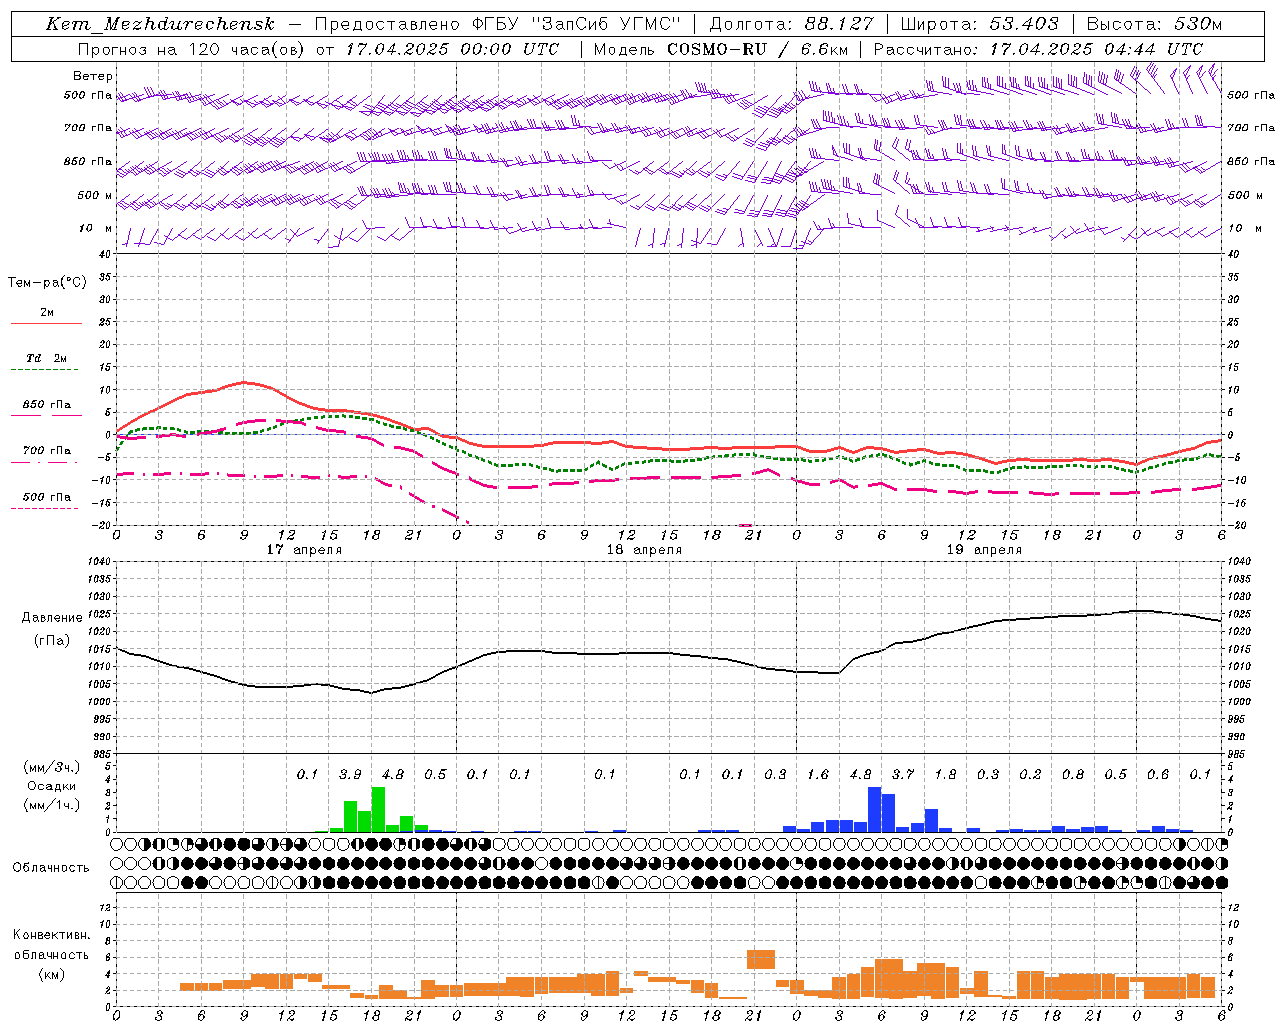Viewport: 1280px width, 1024px height.
Task: Click the 'Долгота: 88.127' longitude value
Action: click(x=791, y=24)
